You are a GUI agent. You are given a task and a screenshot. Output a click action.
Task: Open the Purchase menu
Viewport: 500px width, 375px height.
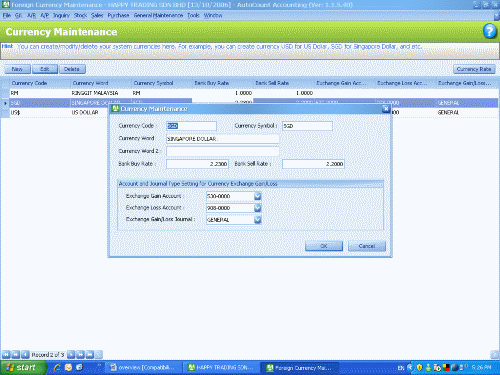pyautogui.click(x=118, y=15)
